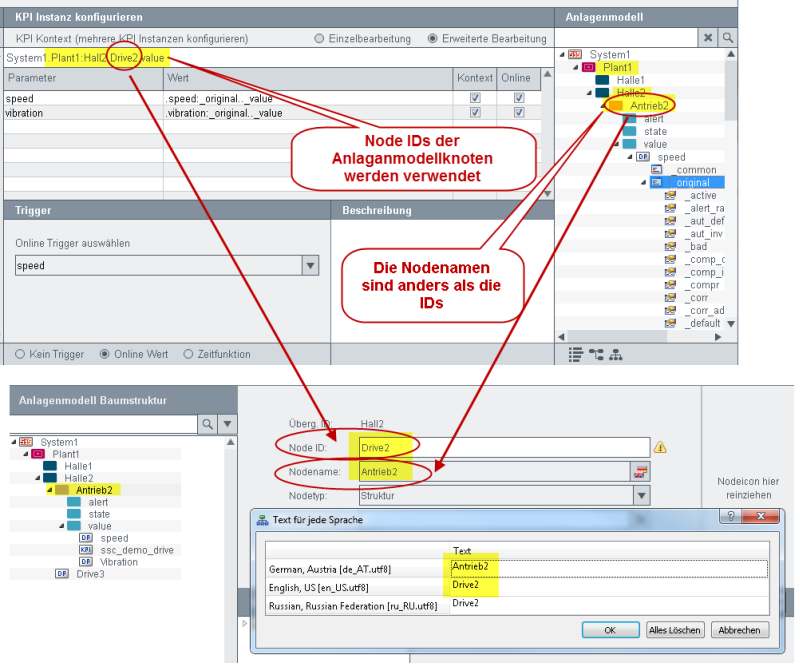Clear Anlagenmodell search with X icon

coord(708,37)
